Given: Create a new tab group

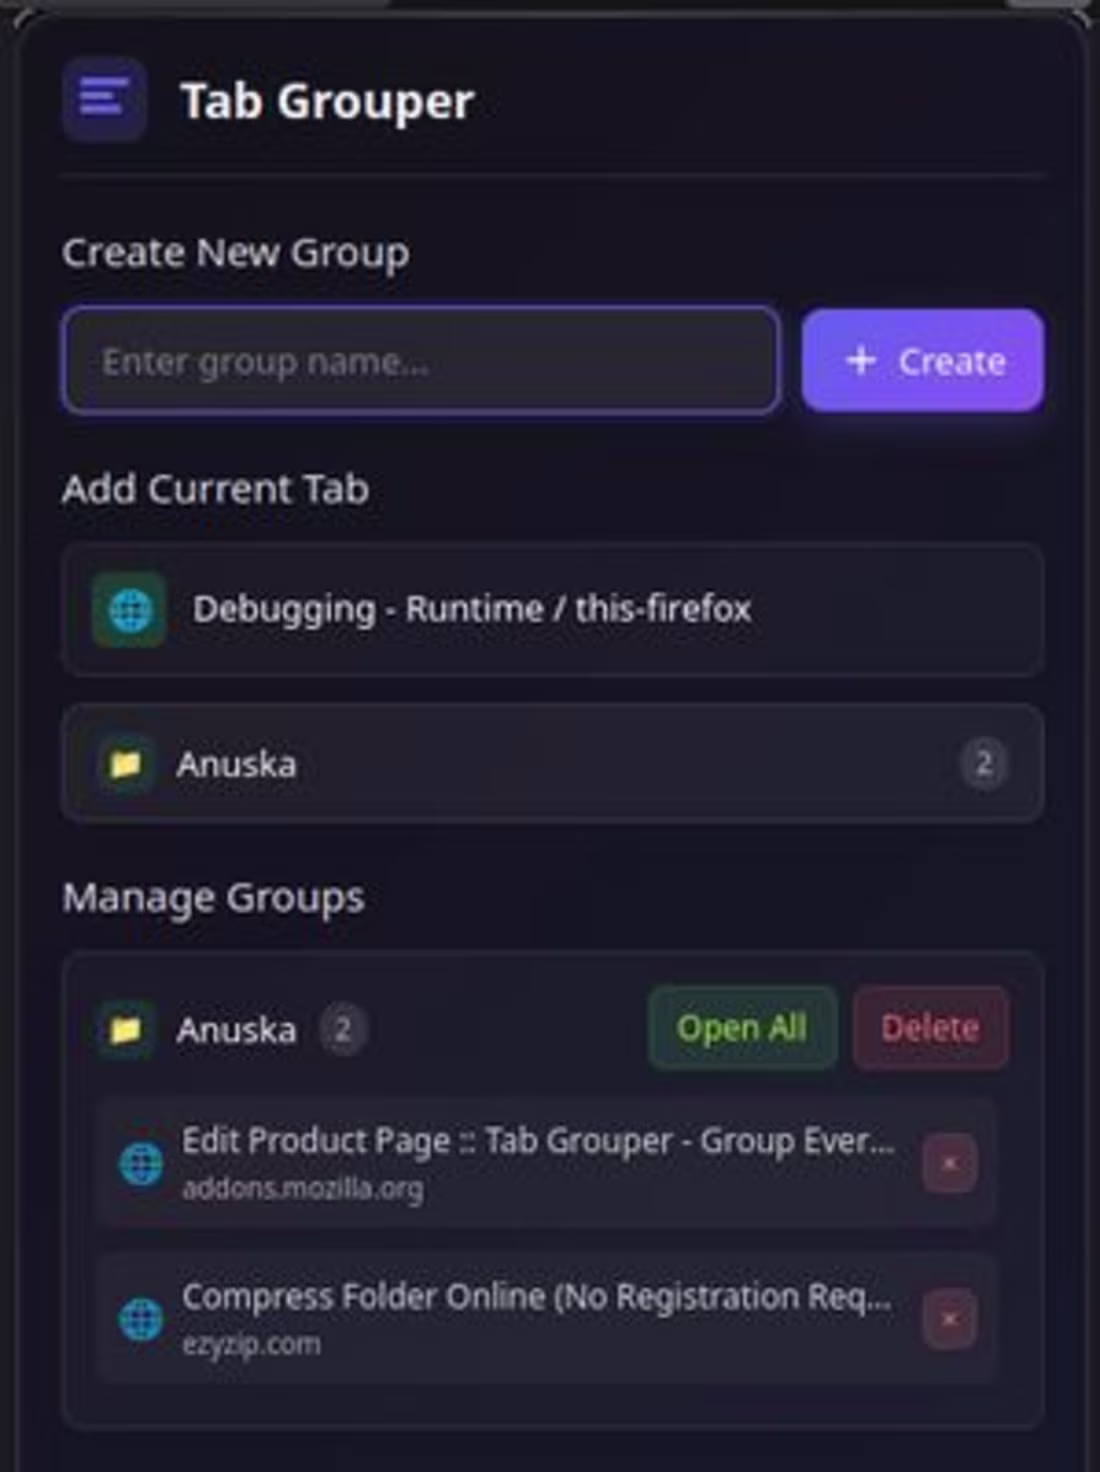Looking at the screenshot, I should [921, 361].
